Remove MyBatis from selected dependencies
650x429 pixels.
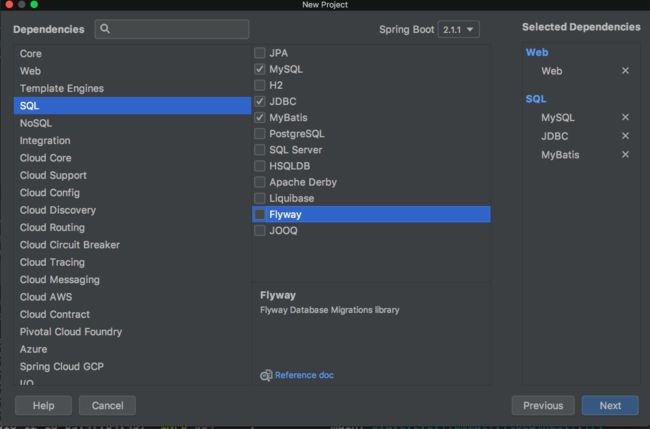pyautogui.click(x=625, y=155)
